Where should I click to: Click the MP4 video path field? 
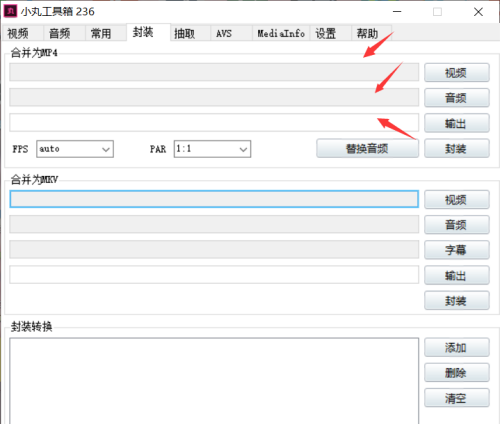tap(214, 72)
